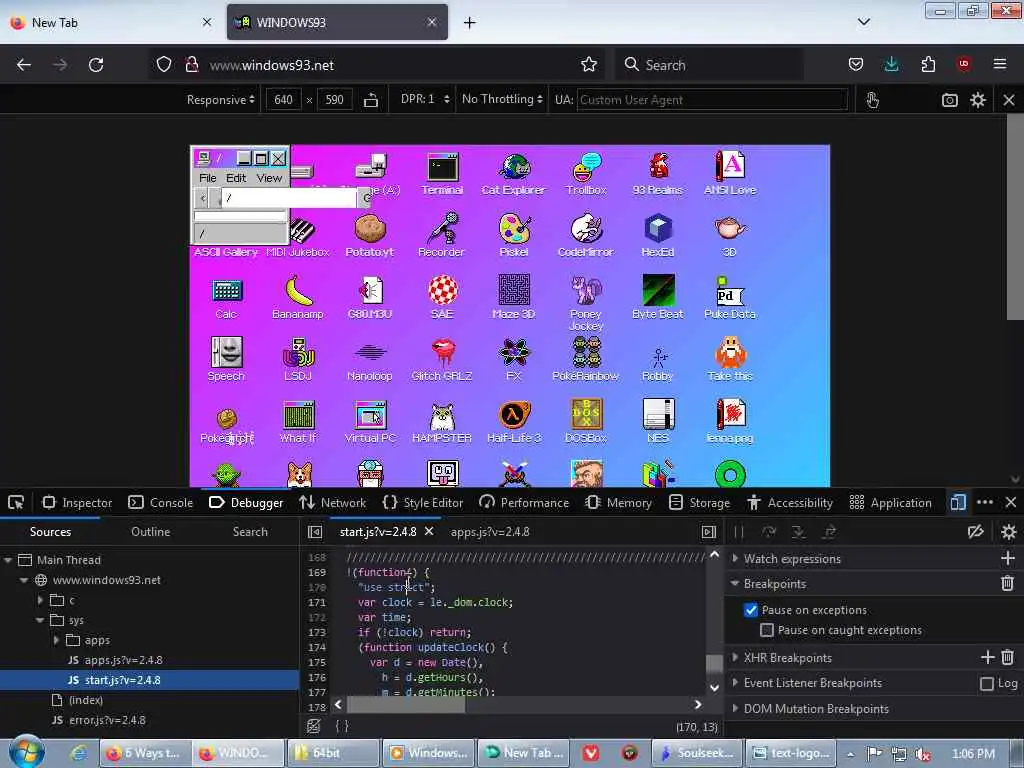The width and height of the screenshot is (1024, 768).
Task: Open the Style Editor tab
Action: point(423,502)
